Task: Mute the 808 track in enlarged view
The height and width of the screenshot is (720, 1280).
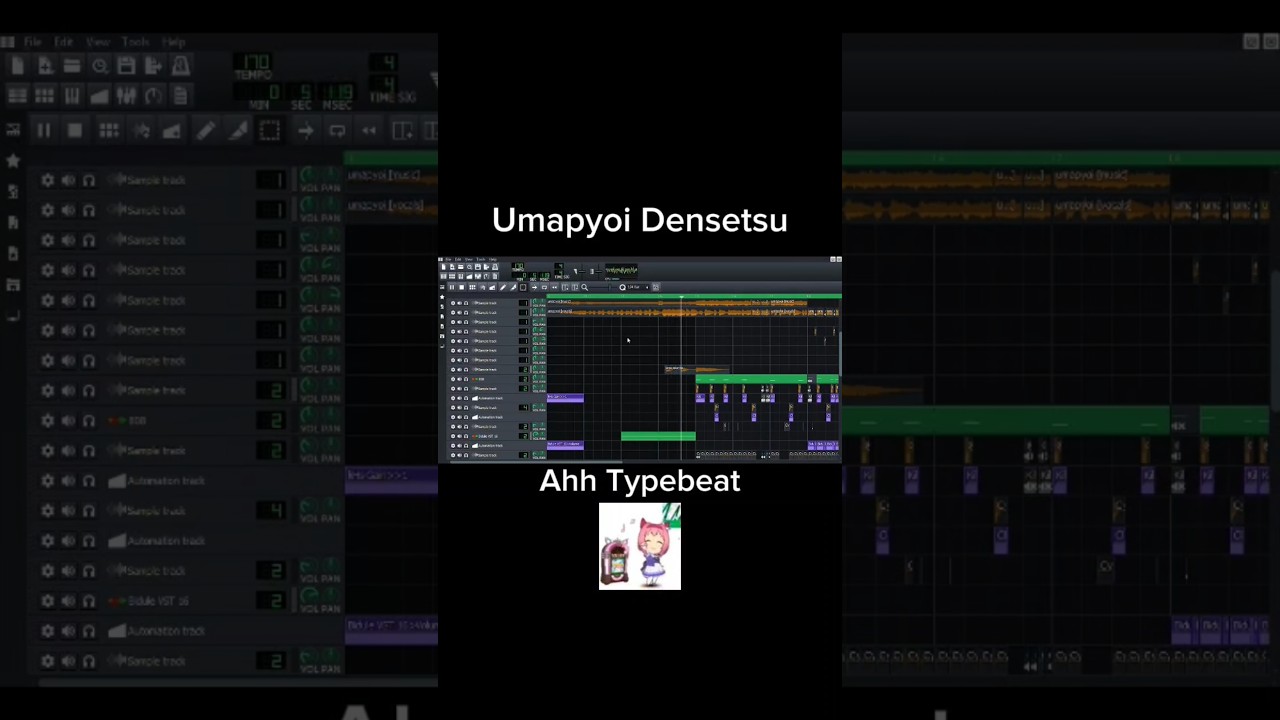Action: (x=68, y=420)
